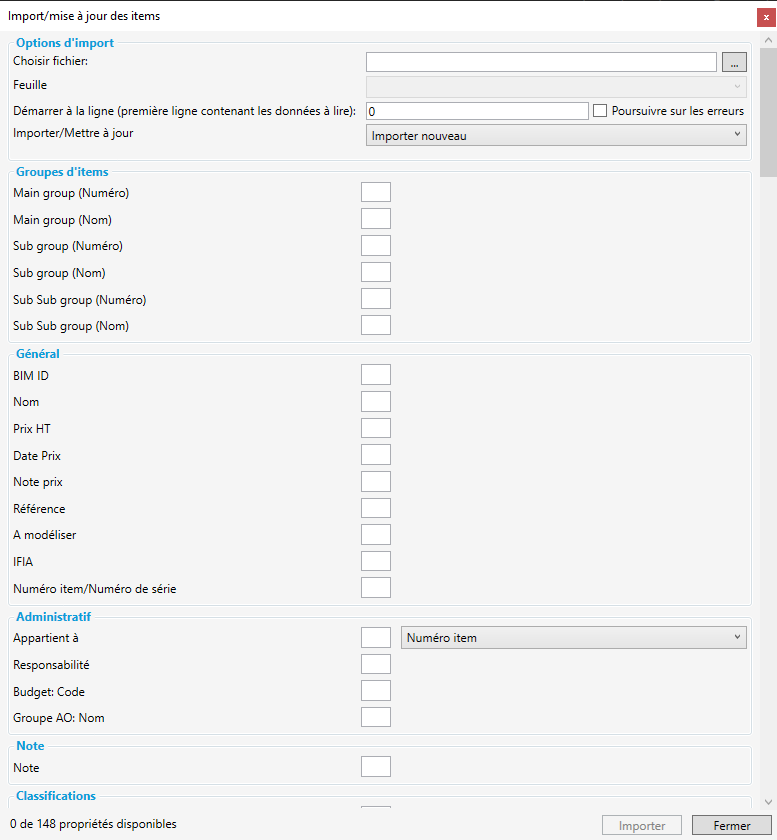Screen dimensions: 777x840
Task: Focus the Budget: Code column box
Action: 375,691
